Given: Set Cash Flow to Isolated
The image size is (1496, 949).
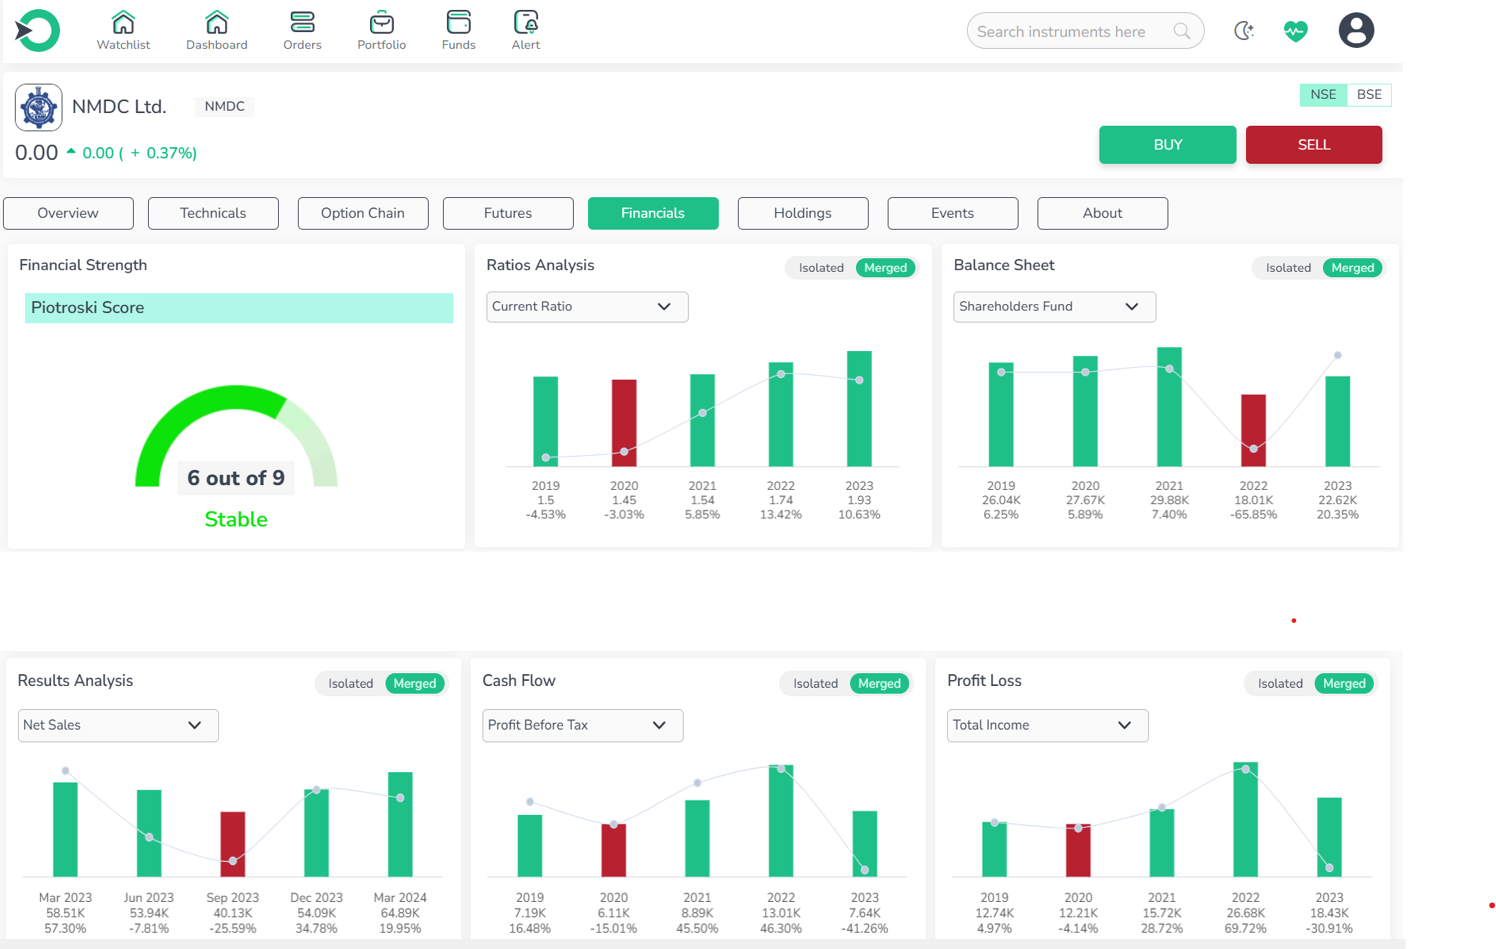Looking at the screenshot, I should coord(815,684).
